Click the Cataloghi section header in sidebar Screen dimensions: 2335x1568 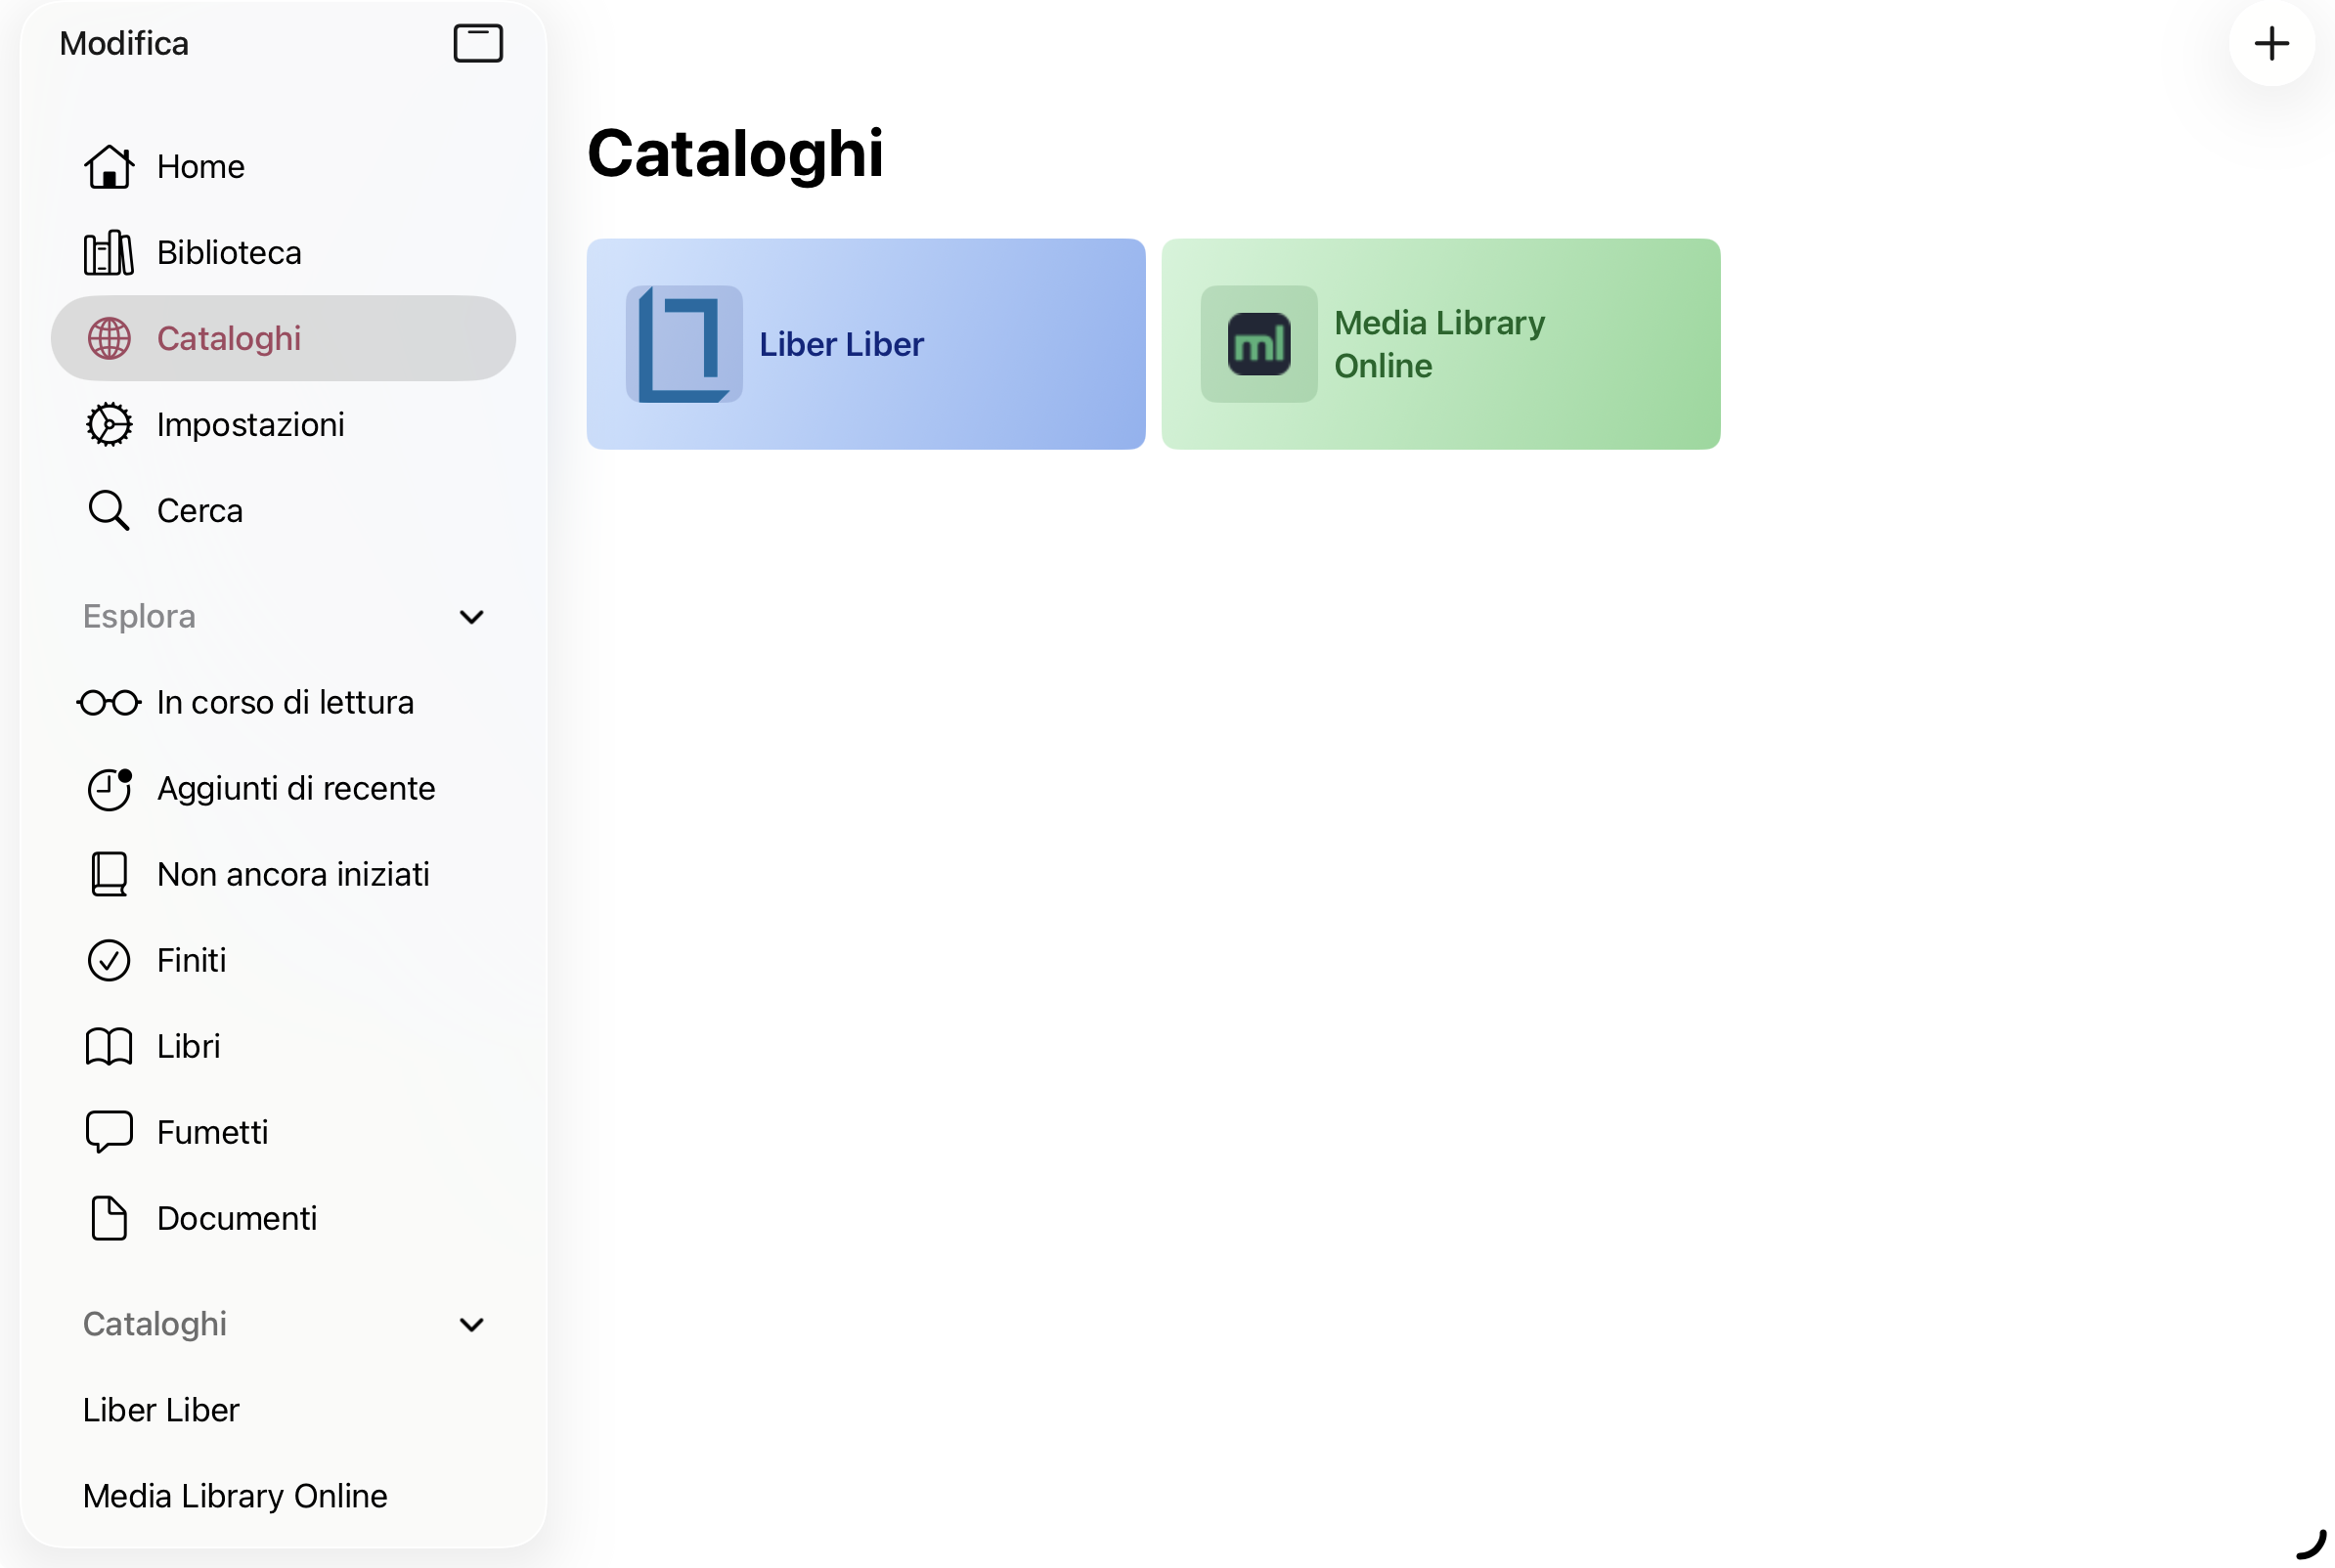(155, 1325)
